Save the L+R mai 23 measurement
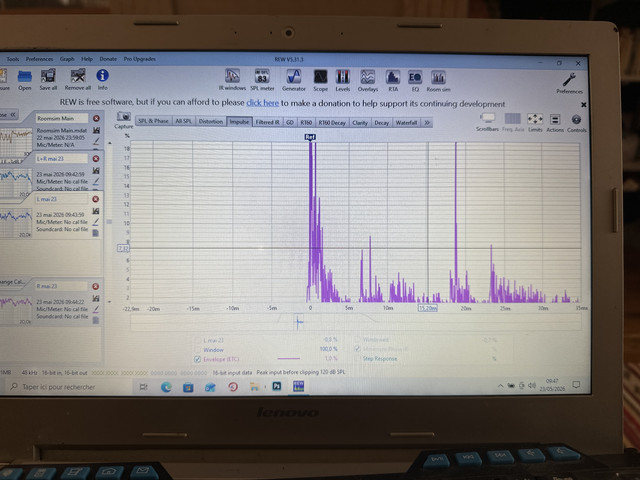This screenshot has height=480, width=640. point(96,170)
